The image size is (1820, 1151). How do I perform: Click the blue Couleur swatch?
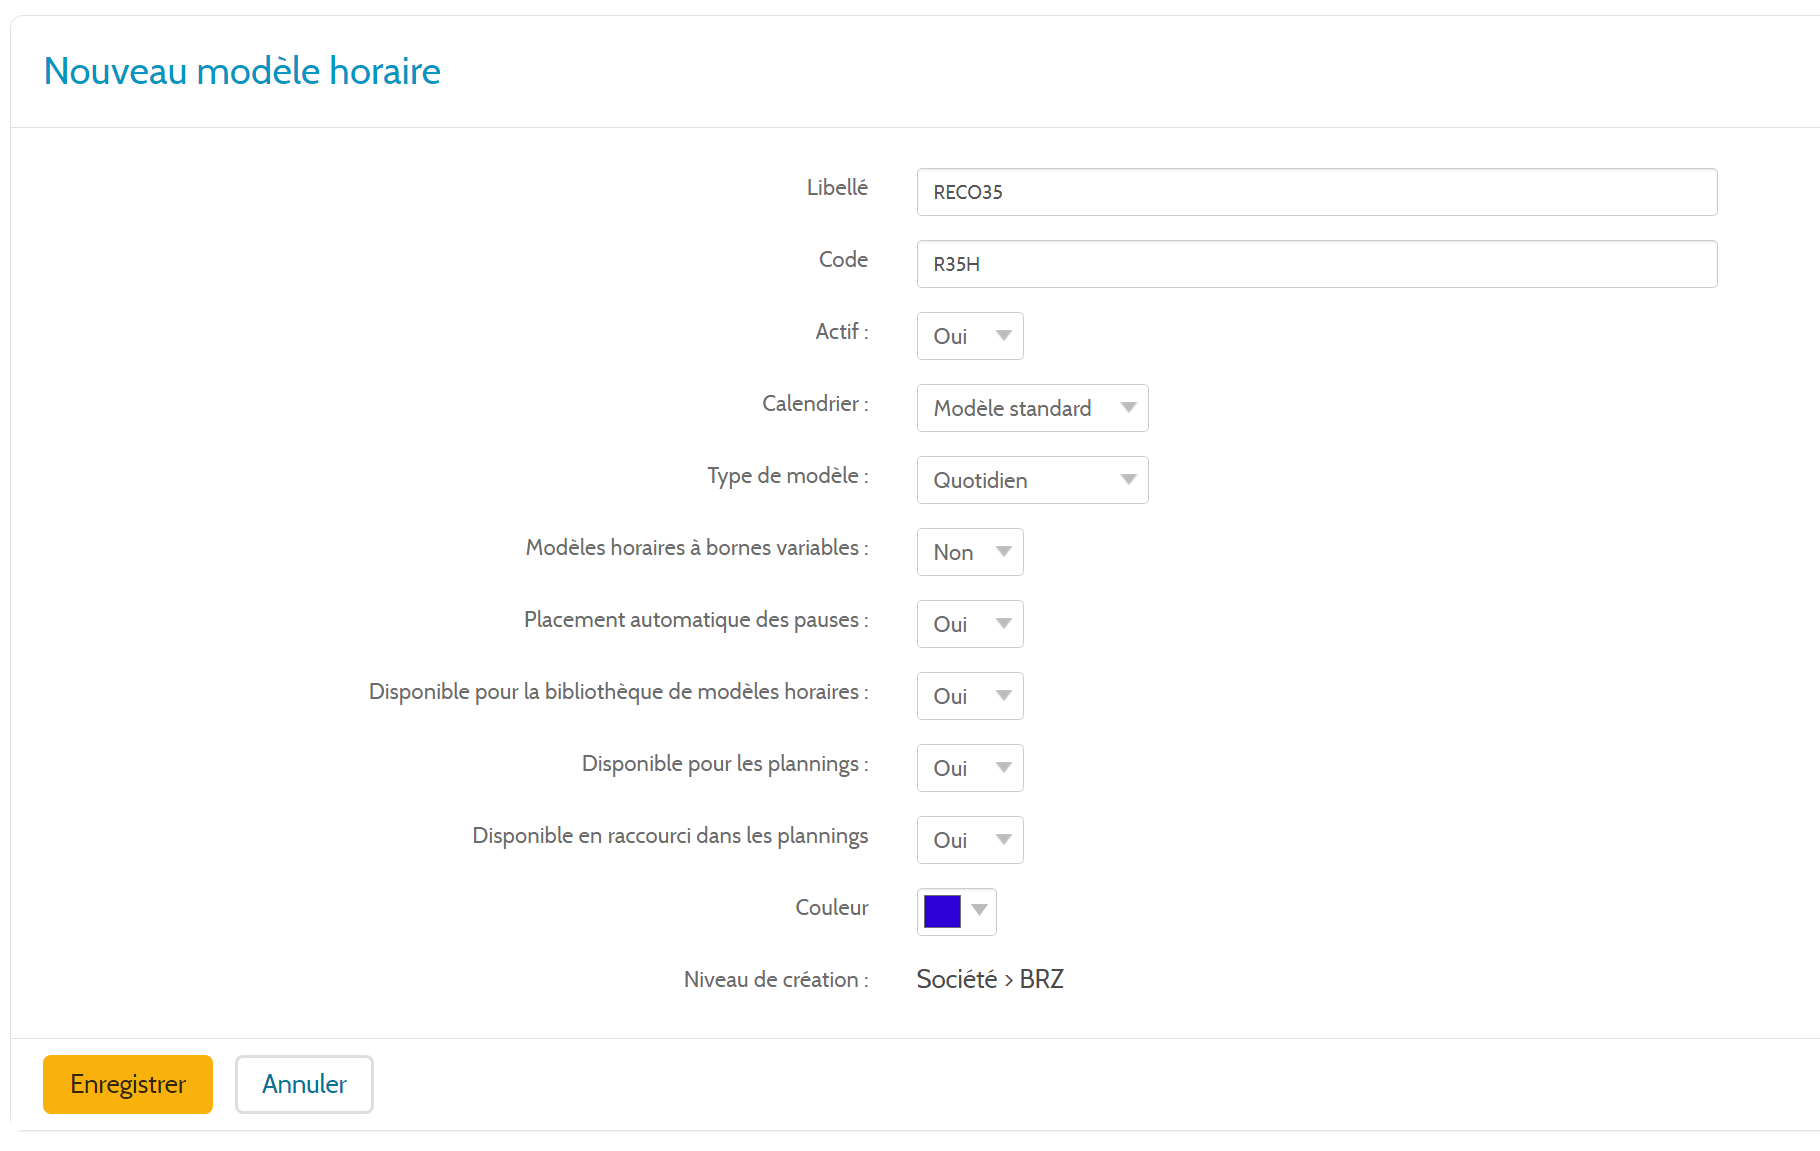pyautogui.click(x=942, y=911)
